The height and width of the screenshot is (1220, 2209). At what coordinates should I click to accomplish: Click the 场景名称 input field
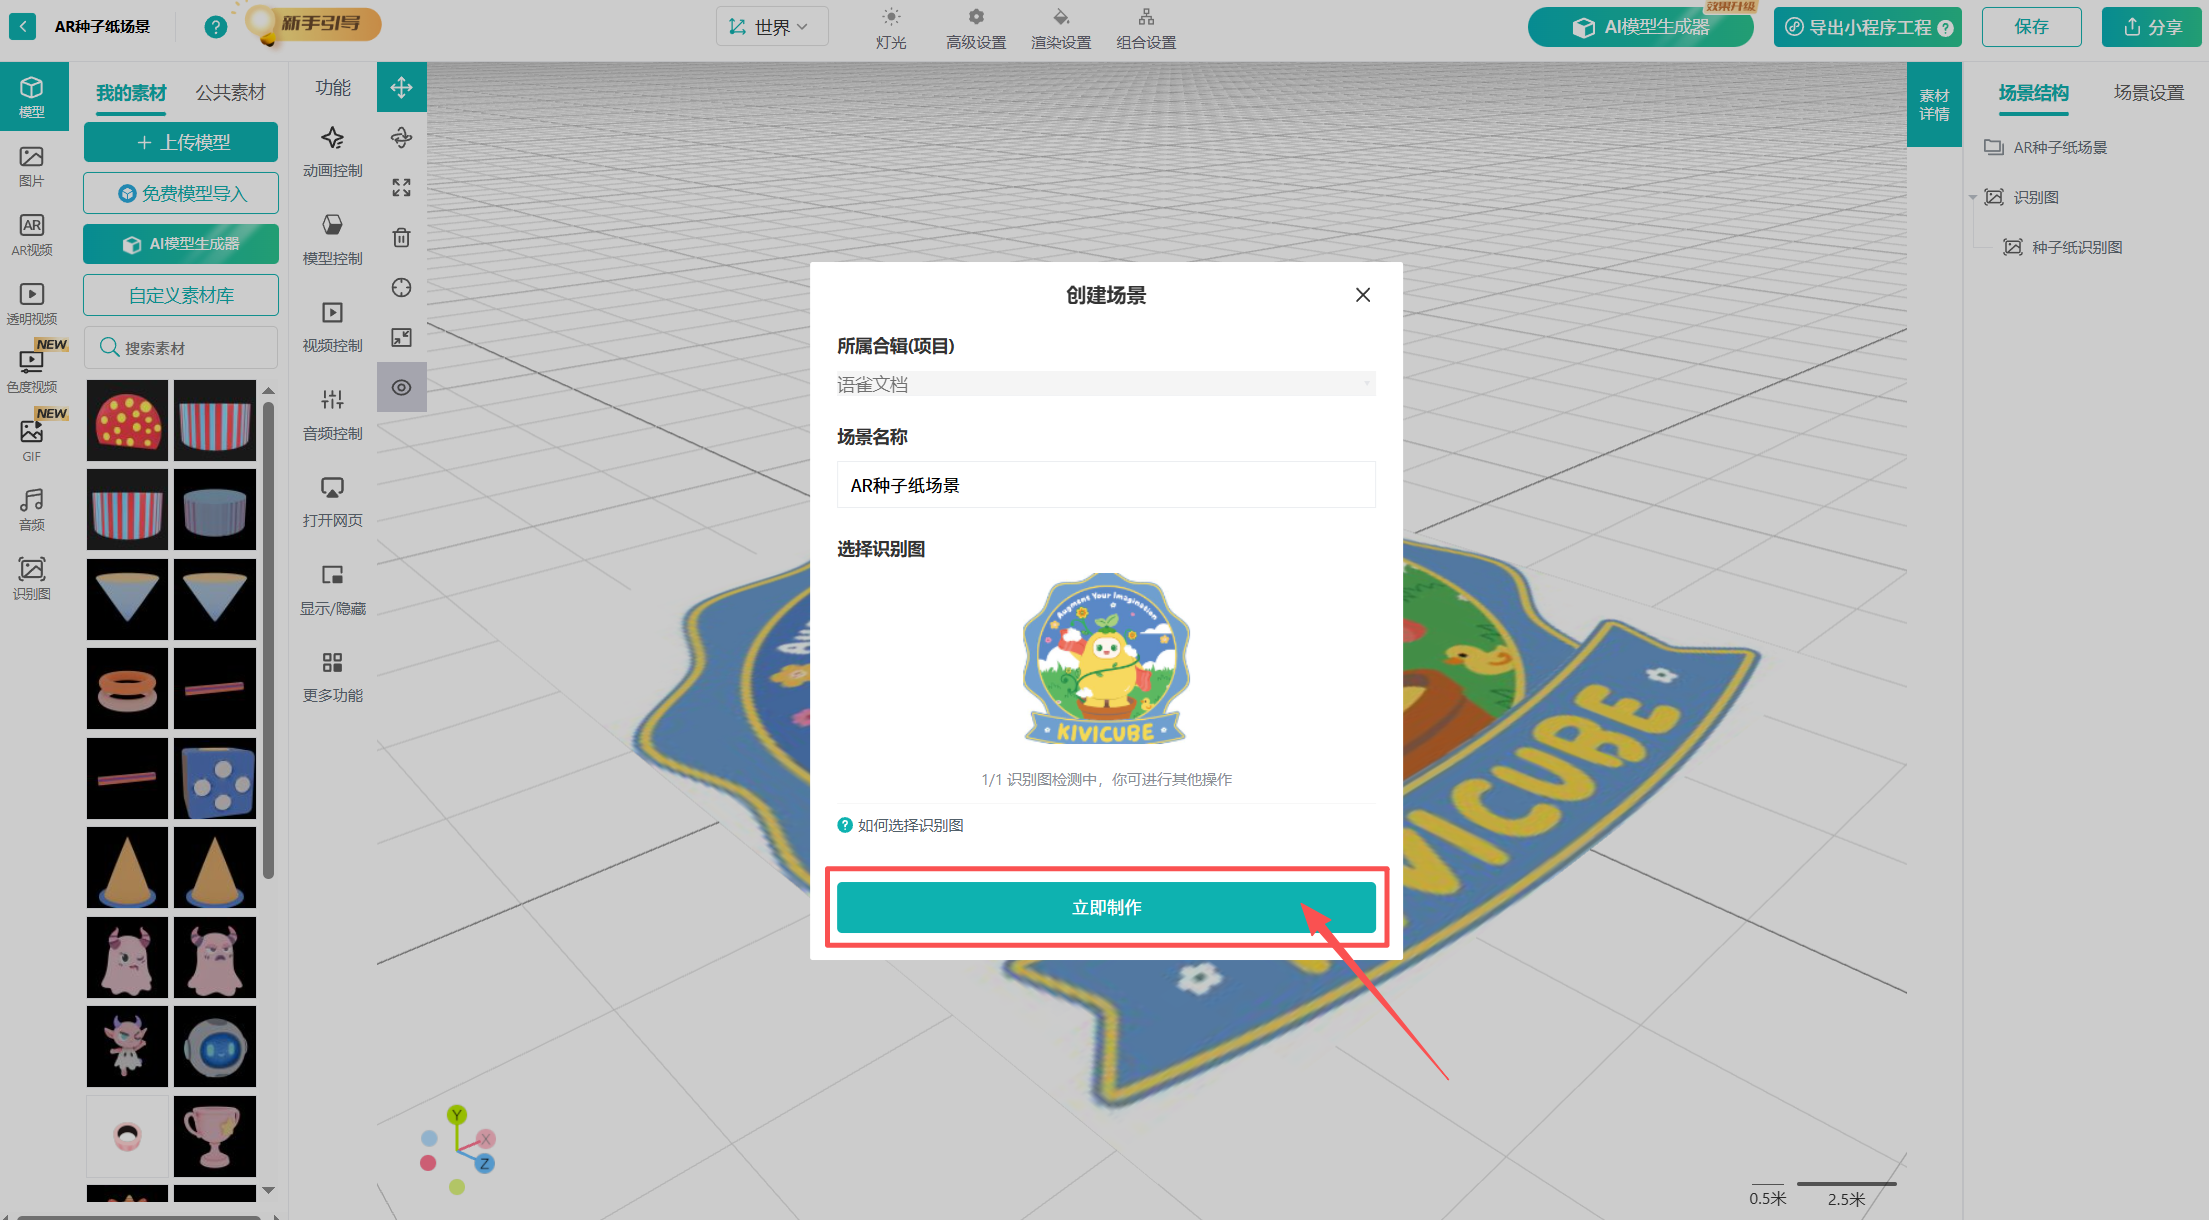(1105, 485)
